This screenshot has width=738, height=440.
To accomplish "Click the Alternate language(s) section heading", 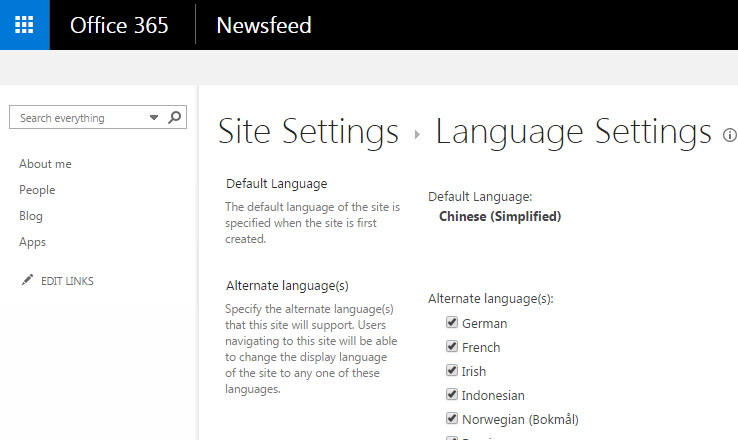I will point(287,286).
